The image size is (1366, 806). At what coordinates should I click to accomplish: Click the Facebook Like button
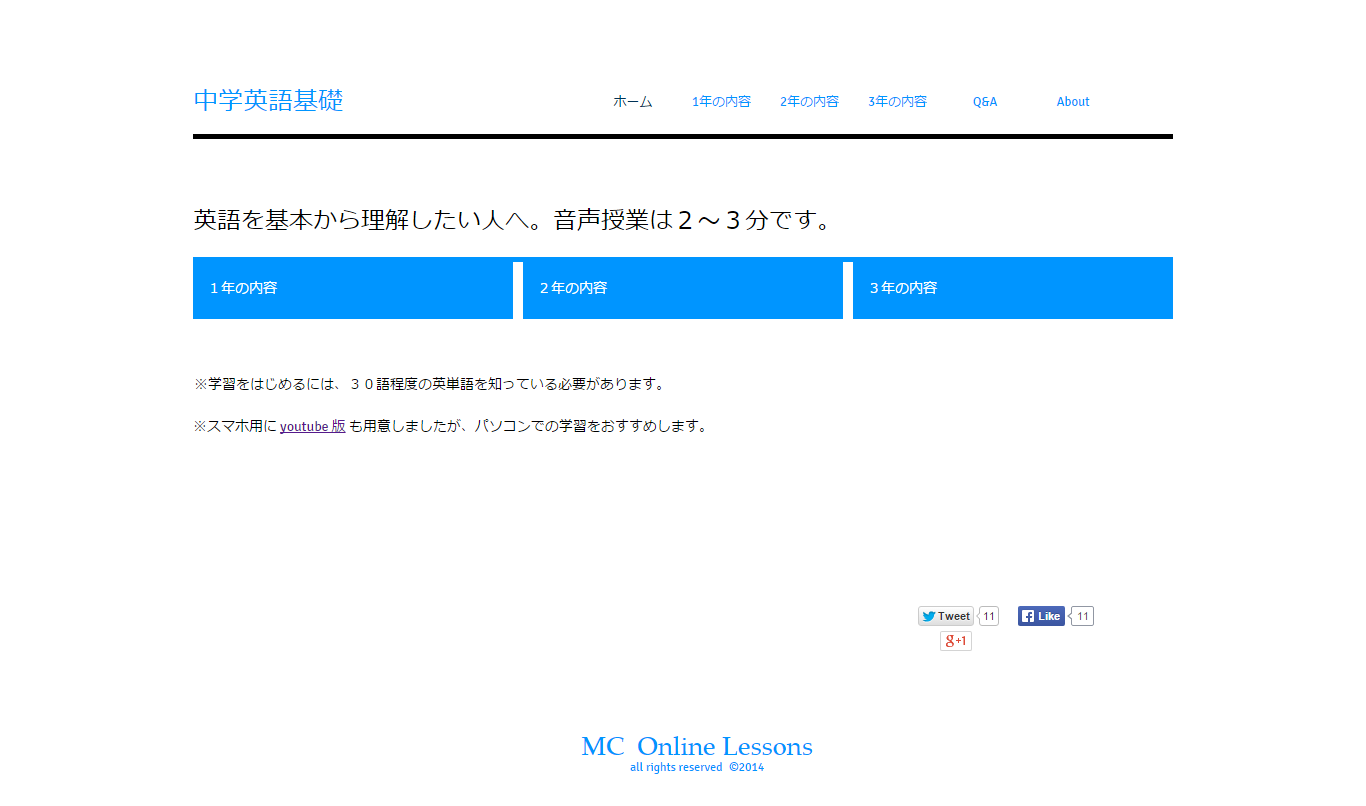tap(1041, 616)
